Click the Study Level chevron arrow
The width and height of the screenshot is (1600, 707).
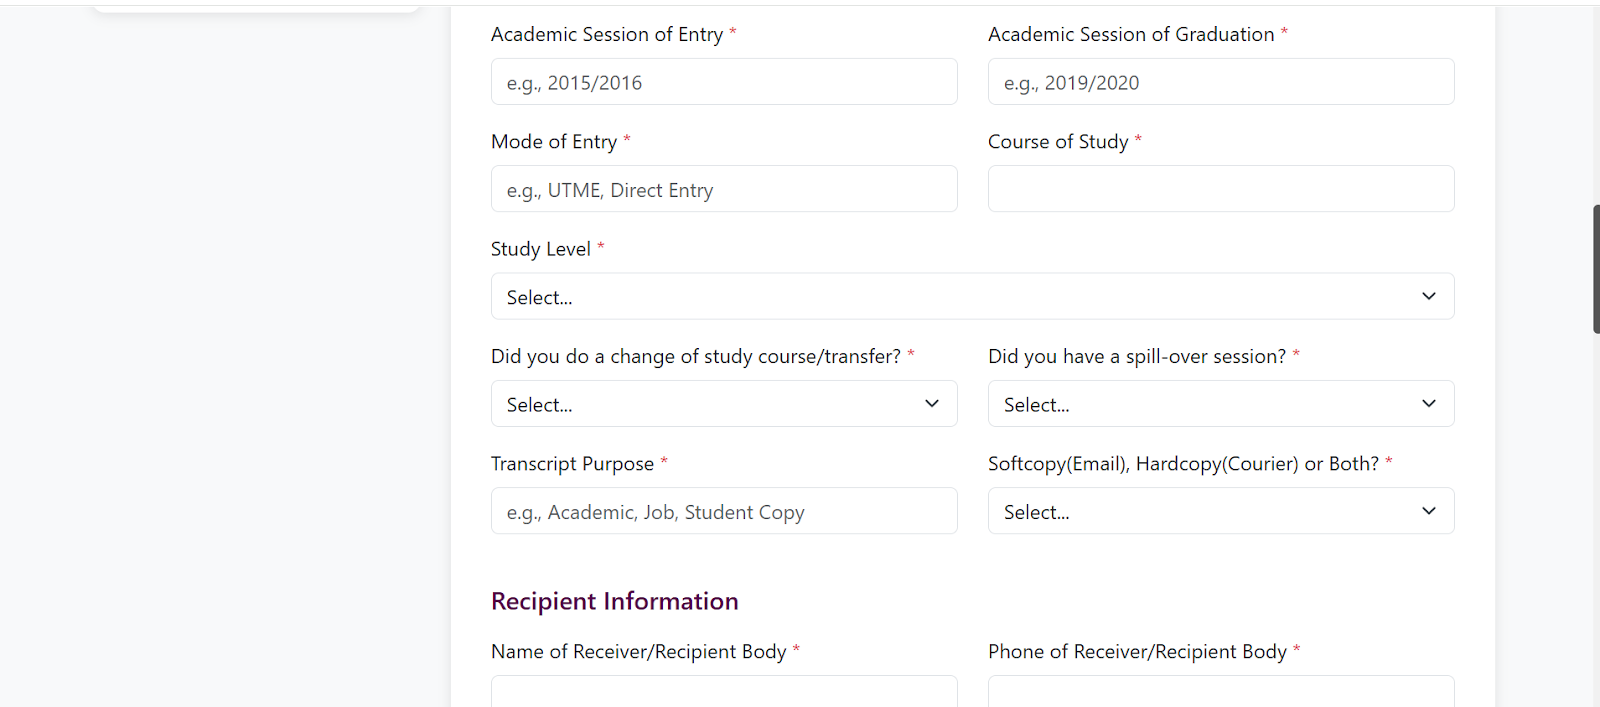[x=1428, y=296]
